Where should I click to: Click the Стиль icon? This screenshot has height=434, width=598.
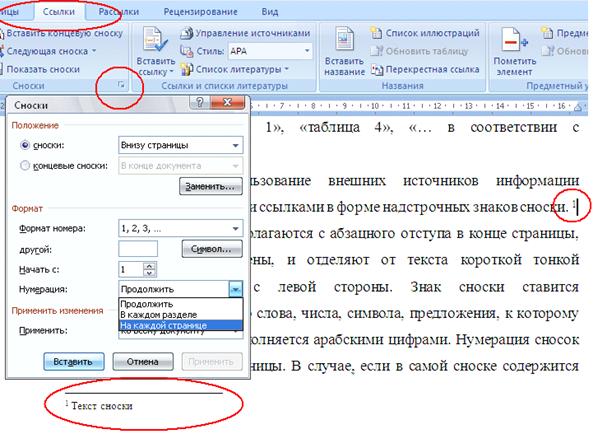pos(186,51)
